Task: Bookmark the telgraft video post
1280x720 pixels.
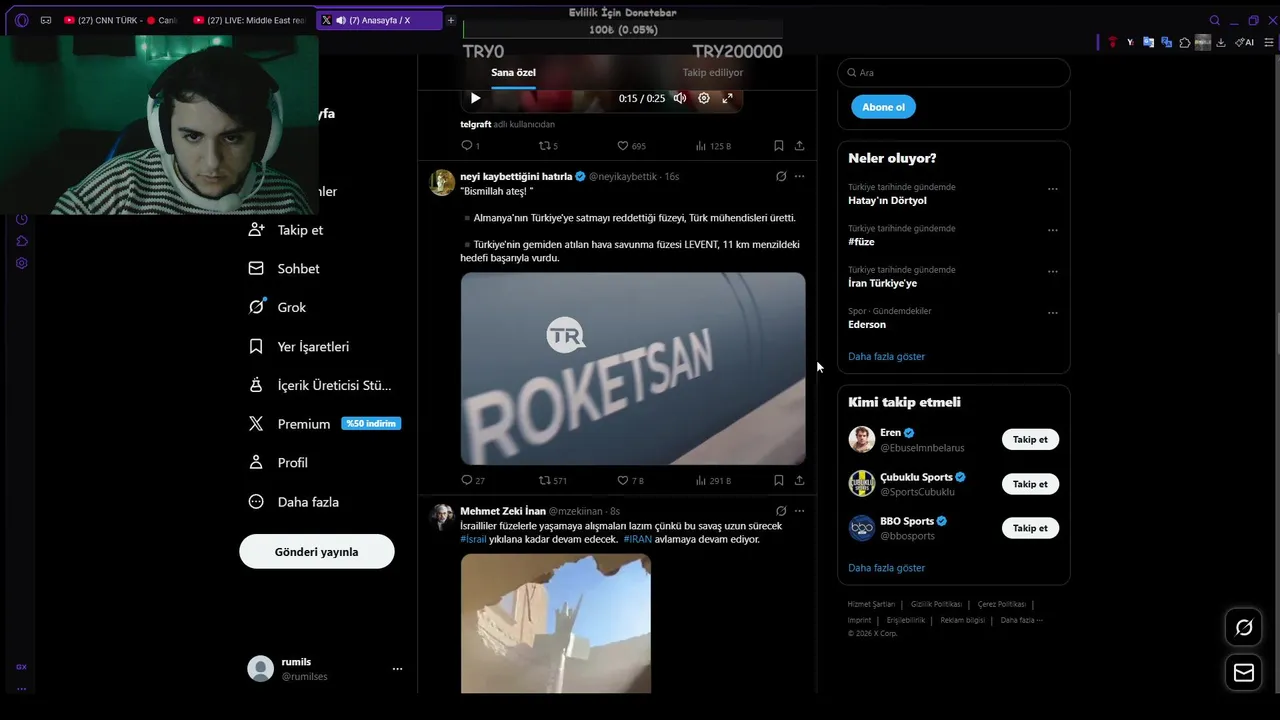Action: tap(778, 146)
